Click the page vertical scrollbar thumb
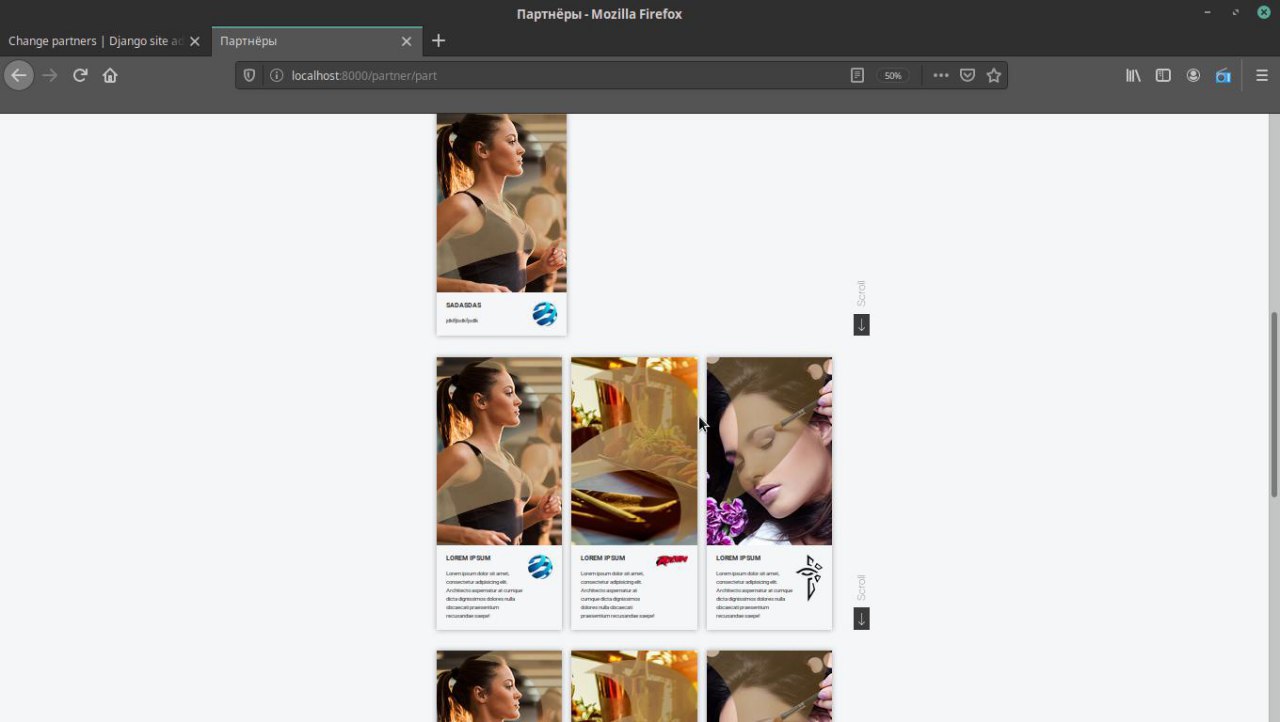This screenshot has height=722, width=1280. coord(1273,404)
